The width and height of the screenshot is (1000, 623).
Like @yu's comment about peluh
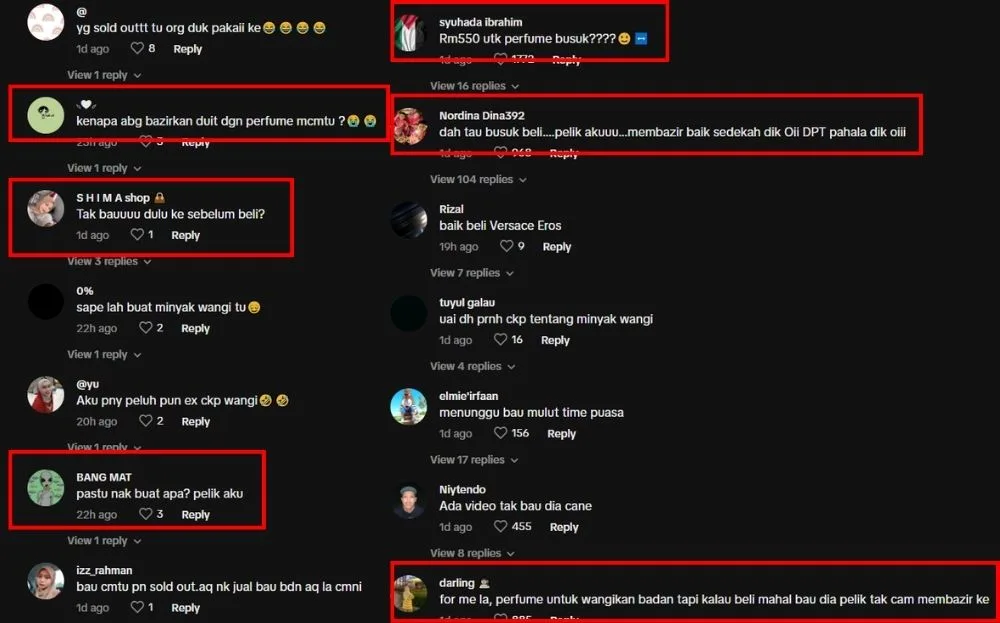146,421
